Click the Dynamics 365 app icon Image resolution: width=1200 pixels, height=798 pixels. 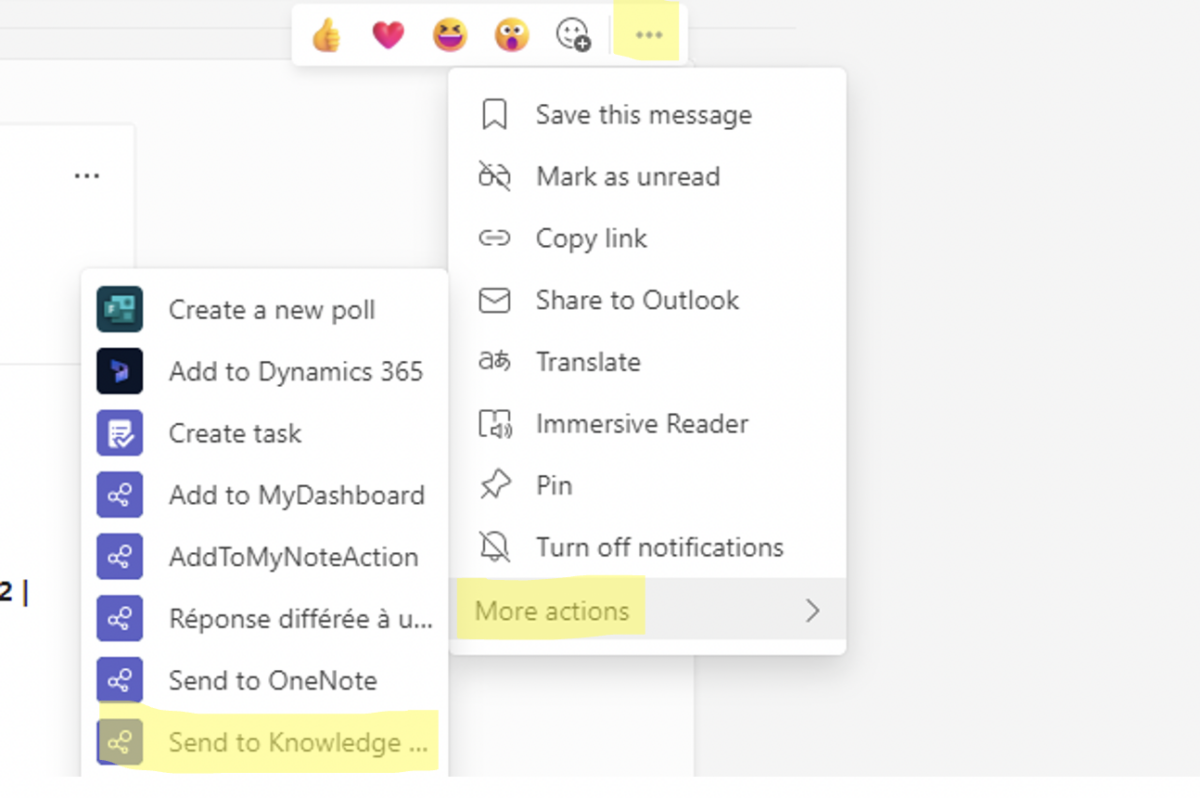pyautogui.click(x=120, y=371)
